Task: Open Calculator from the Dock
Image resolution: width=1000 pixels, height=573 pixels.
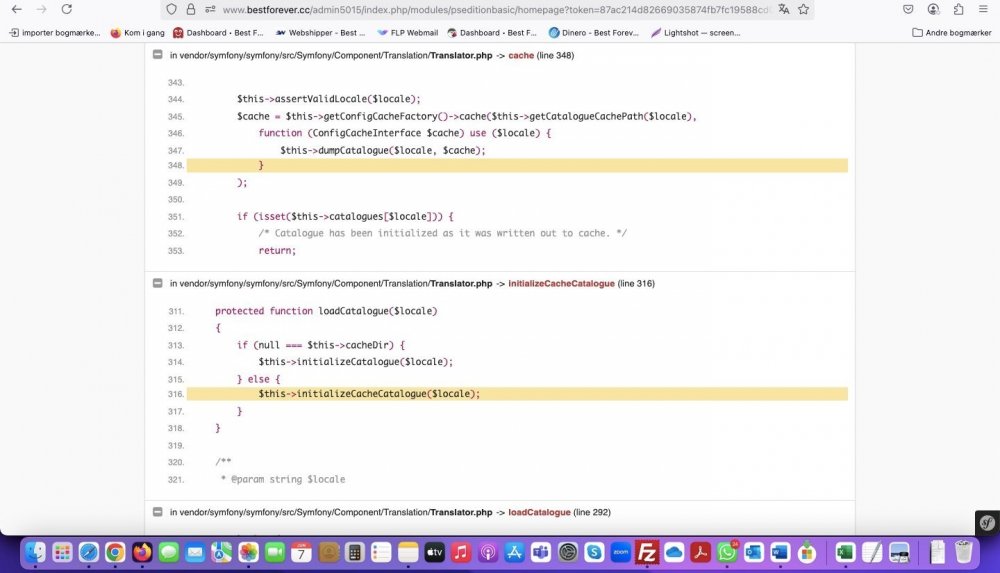Action: [355, 552]
